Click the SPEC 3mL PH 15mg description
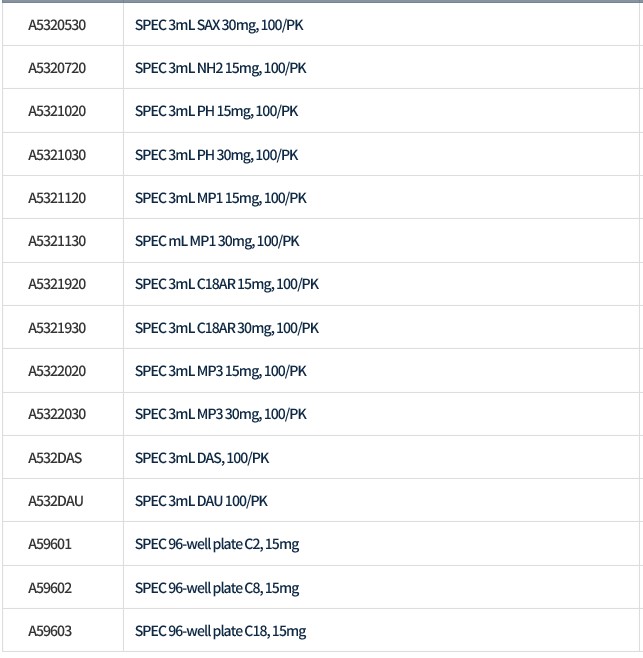This screenshot has height=658, width=643. tap(216, 111)
